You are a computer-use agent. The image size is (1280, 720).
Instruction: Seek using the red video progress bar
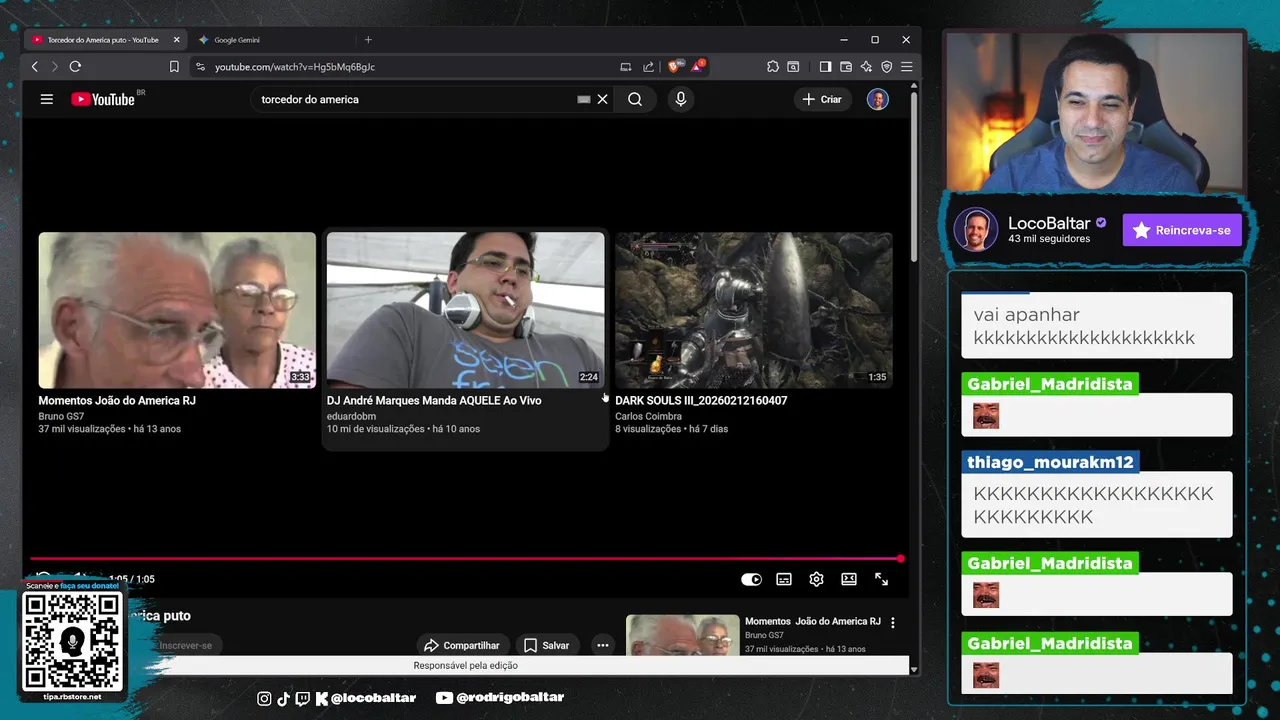(x=465, y=559)
